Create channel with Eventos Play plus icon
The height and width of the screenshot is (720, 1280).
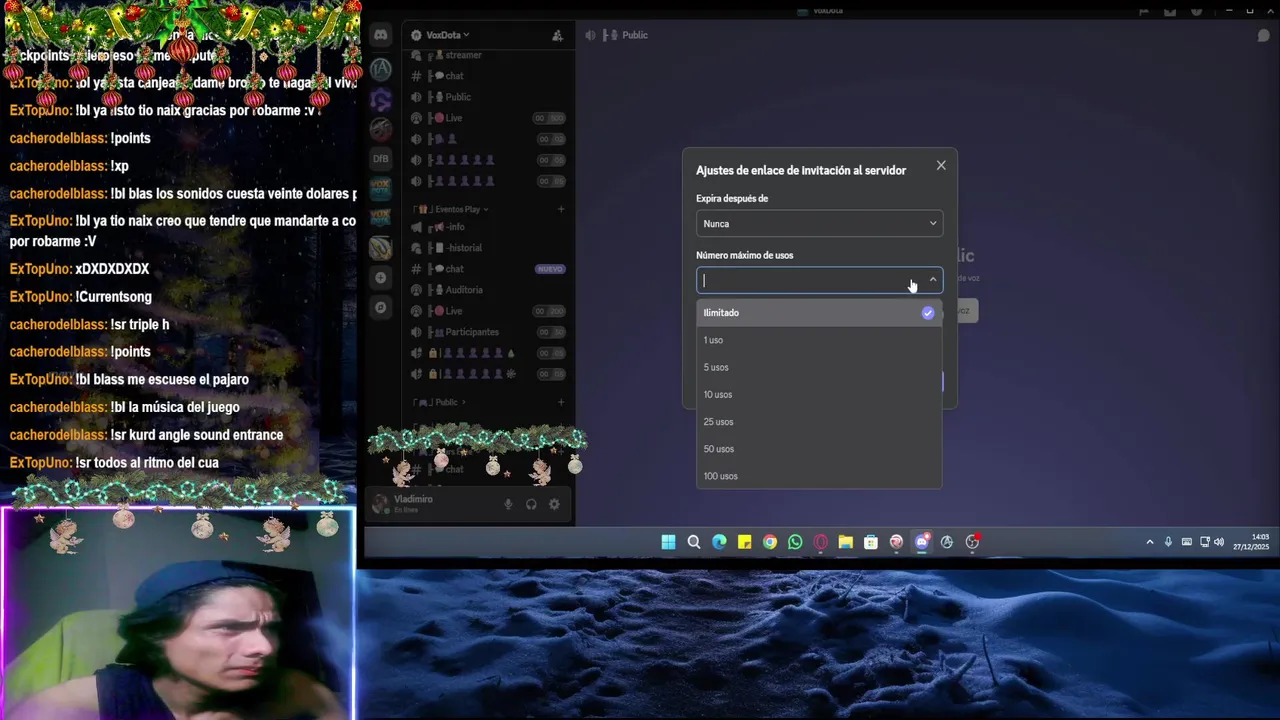click(x=561, y=209)
